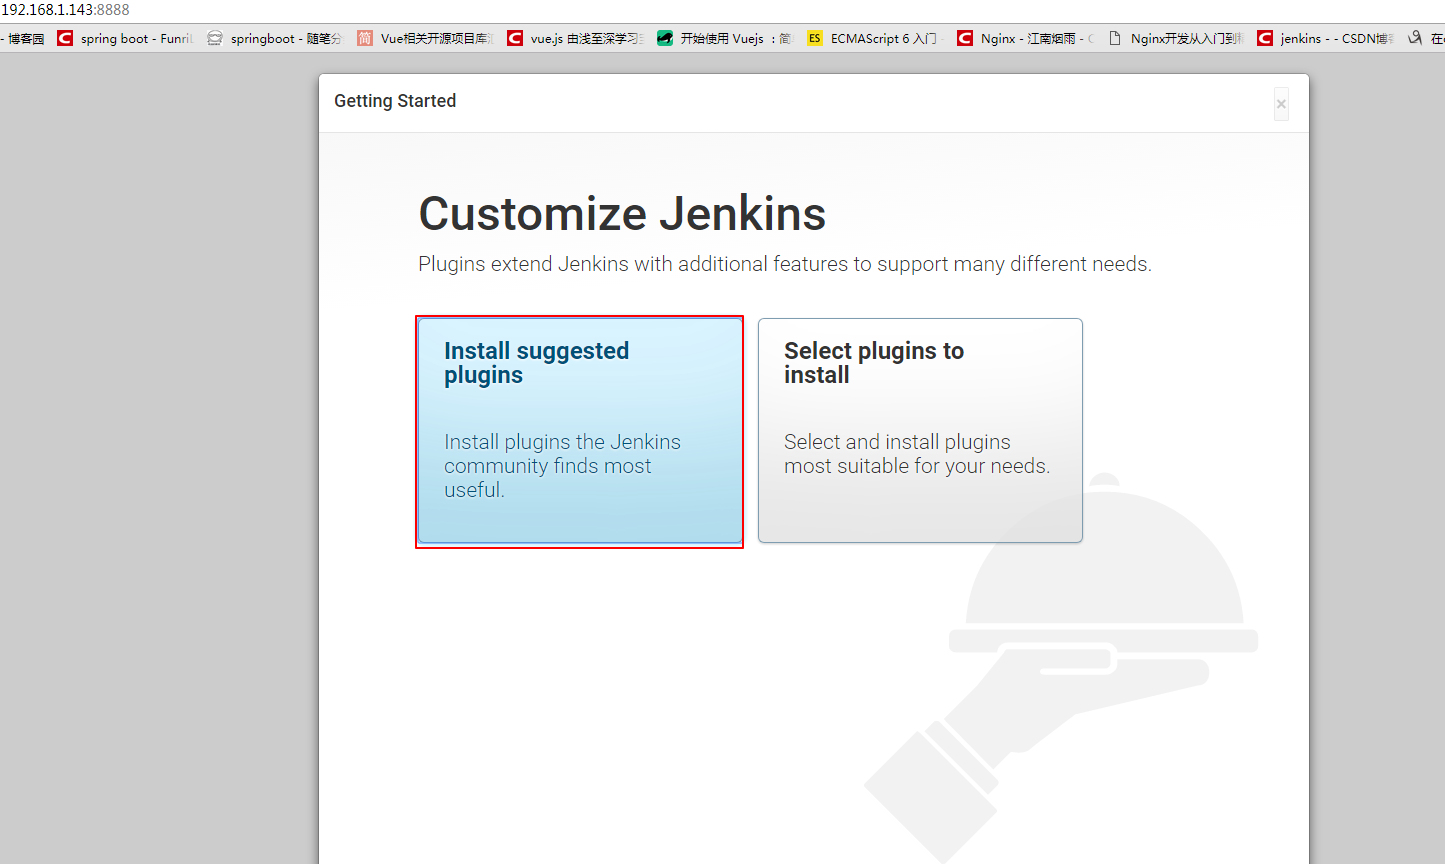The height and width of the screenshot is (864, 1445).
Task: Open the ECMAScript 6 入门 bookmark
Action: [875, 38]
